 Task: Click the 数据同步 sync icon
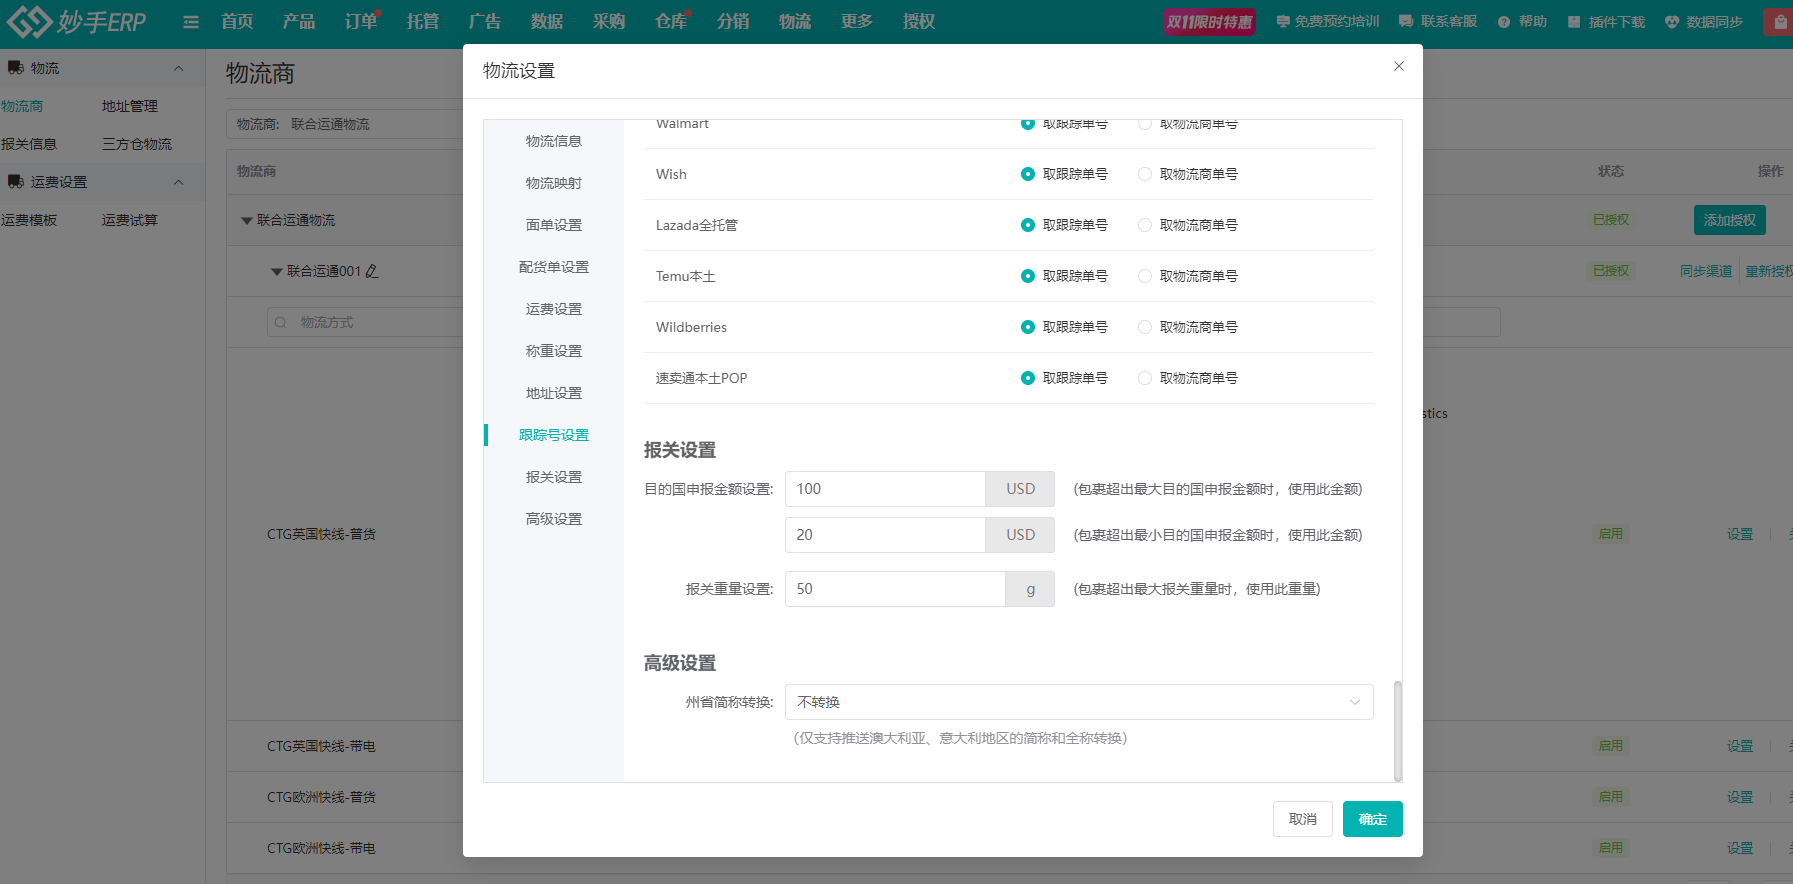point(1672,22)
